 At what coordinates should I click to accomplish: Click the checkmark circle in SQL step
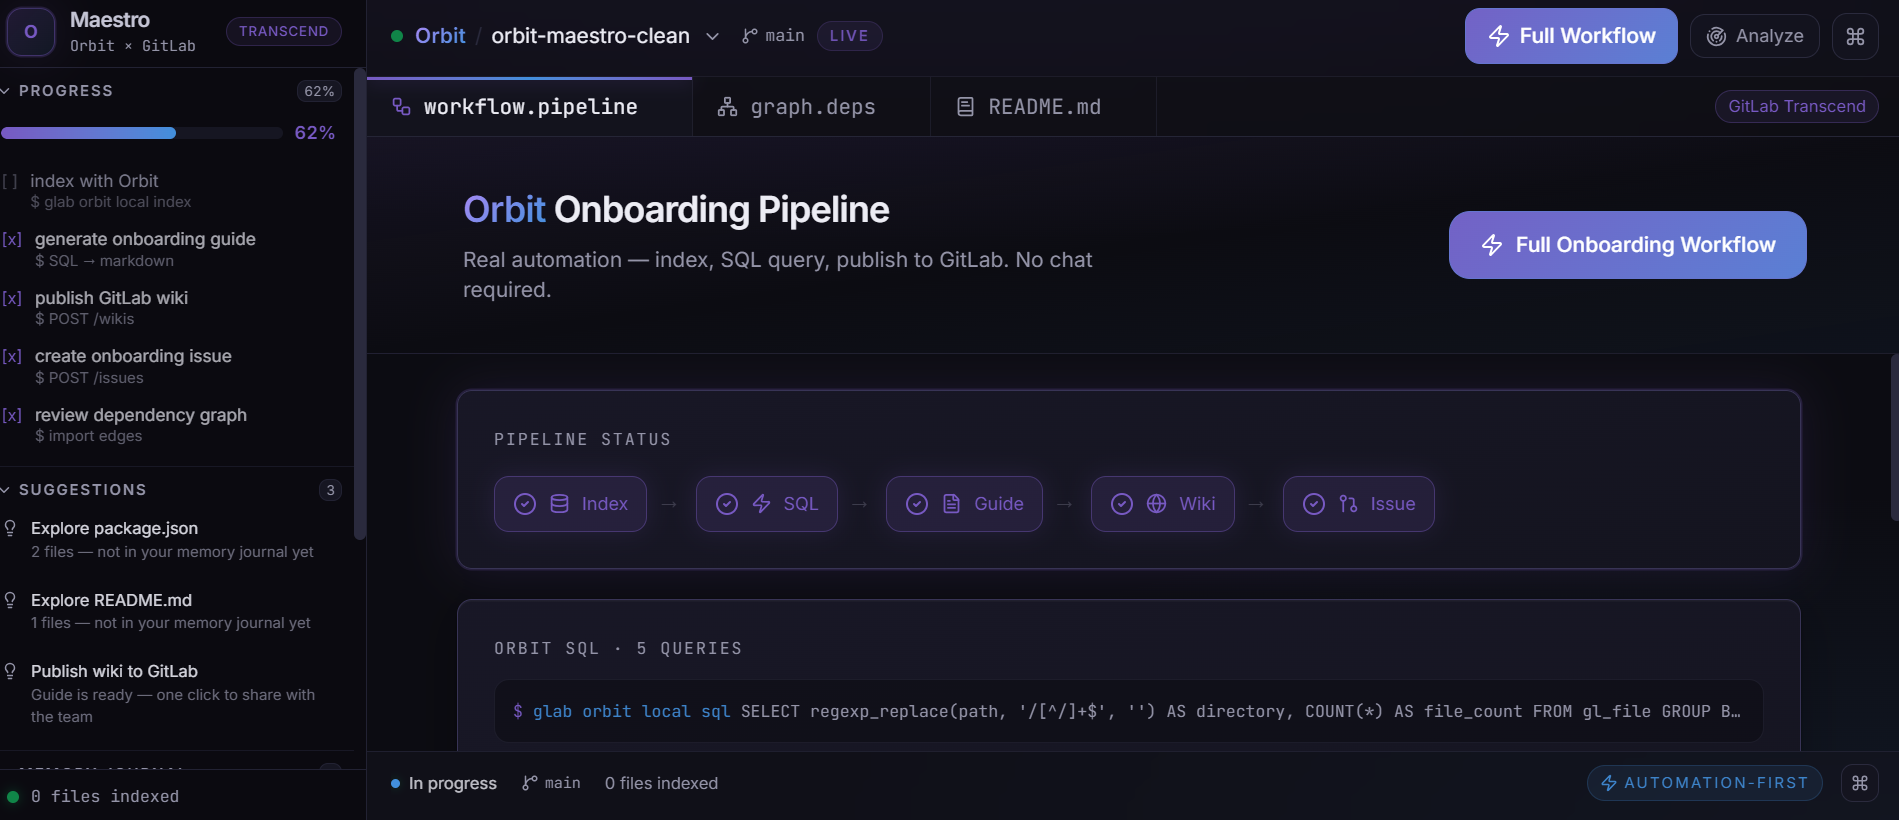(x=727, y=504)
